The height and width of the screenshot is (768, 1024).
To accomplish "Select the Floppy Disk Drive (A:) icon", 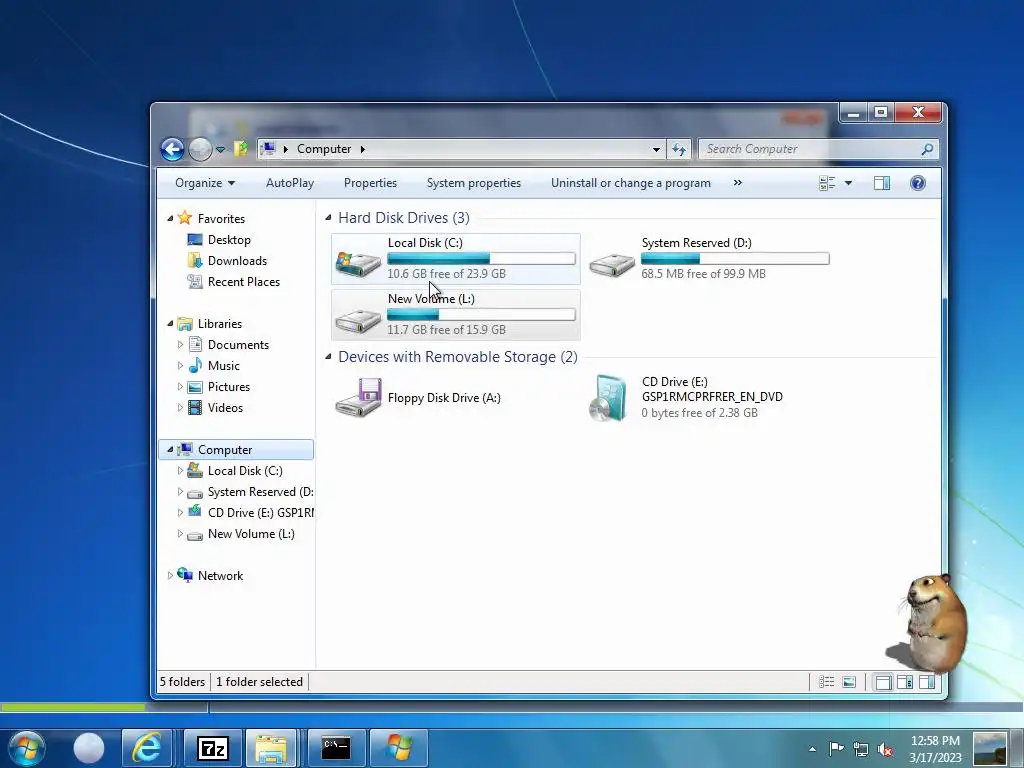I will 359,397.
